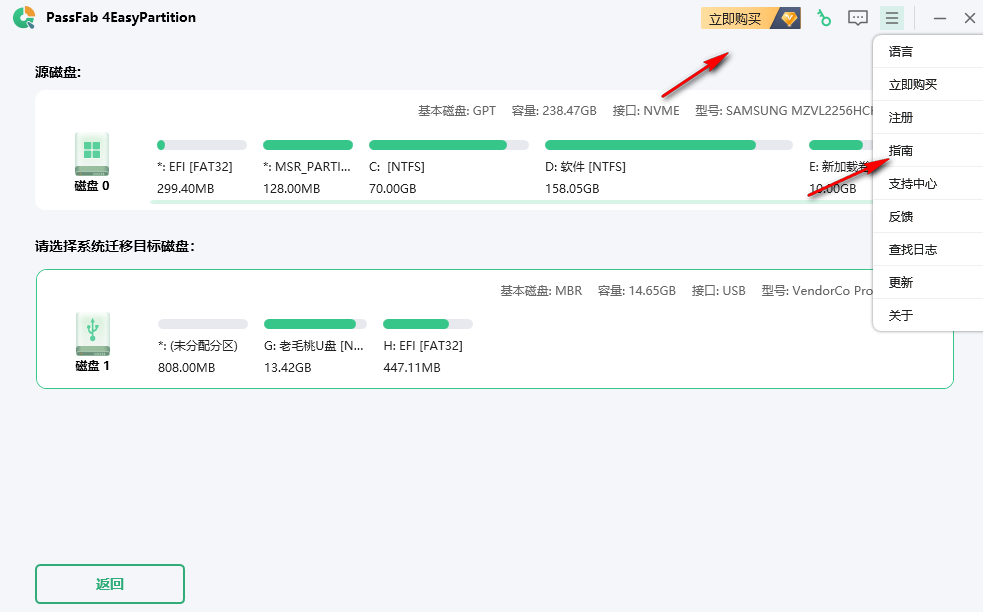Click the 70.00GB size text
The image size is (983, 612).
point(392,189)
